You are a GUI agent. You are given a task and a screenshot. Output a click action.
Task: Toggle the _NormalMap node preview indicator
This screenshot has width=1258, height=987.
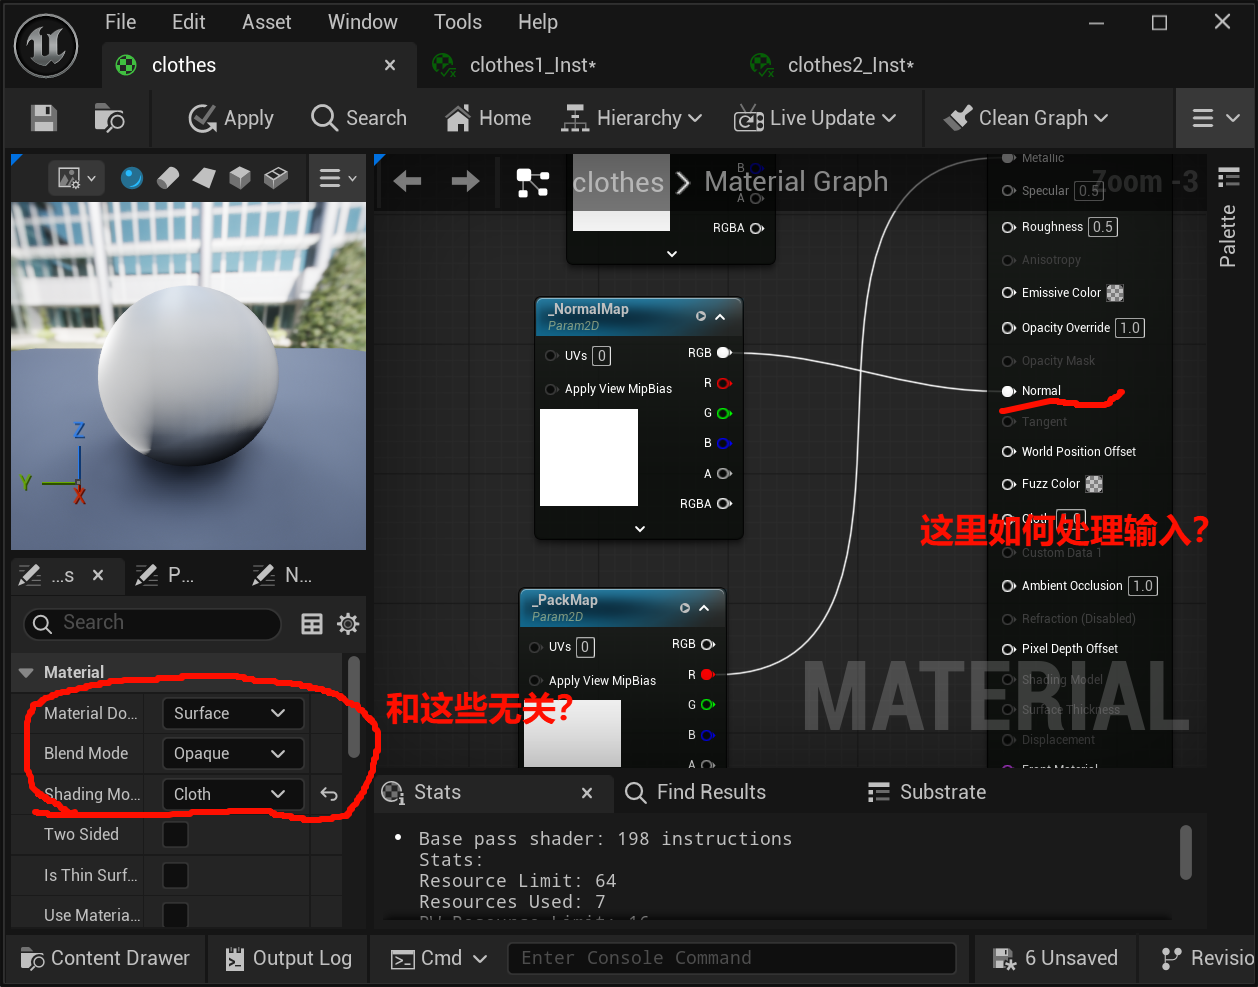(x=701, y=316)
